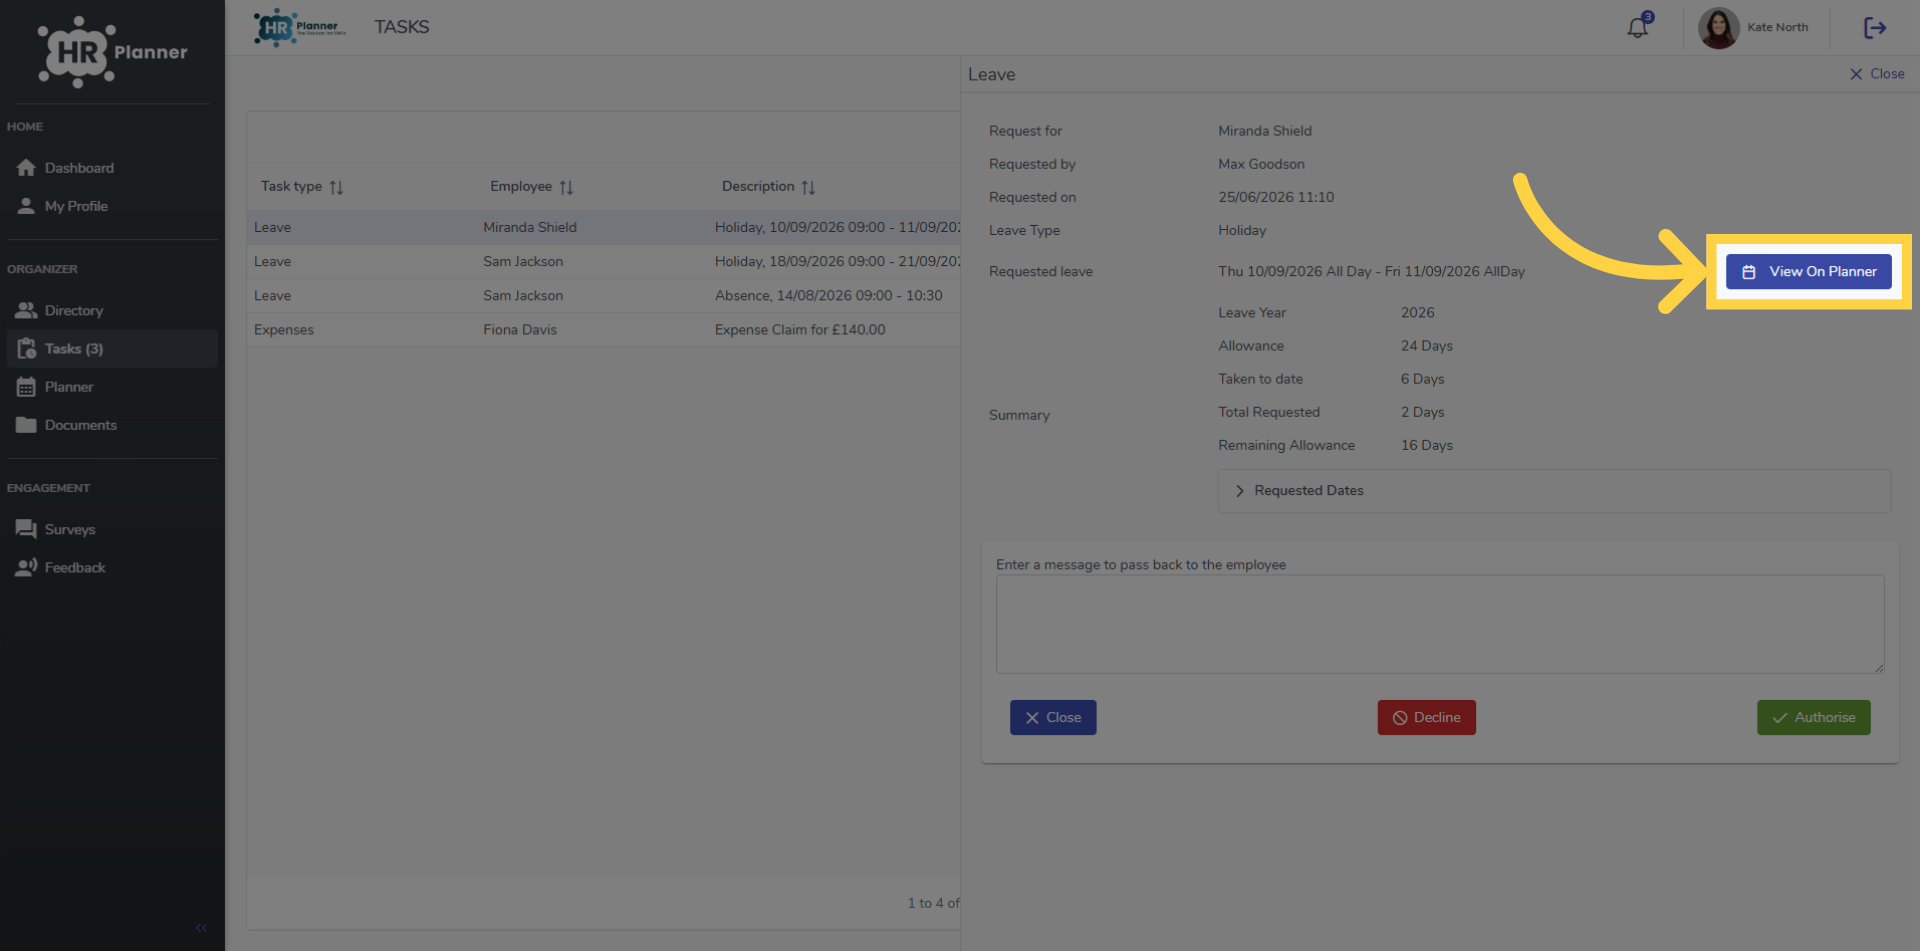
Task: Click the Max Goodson requester name
Action: pos(1261,164)
